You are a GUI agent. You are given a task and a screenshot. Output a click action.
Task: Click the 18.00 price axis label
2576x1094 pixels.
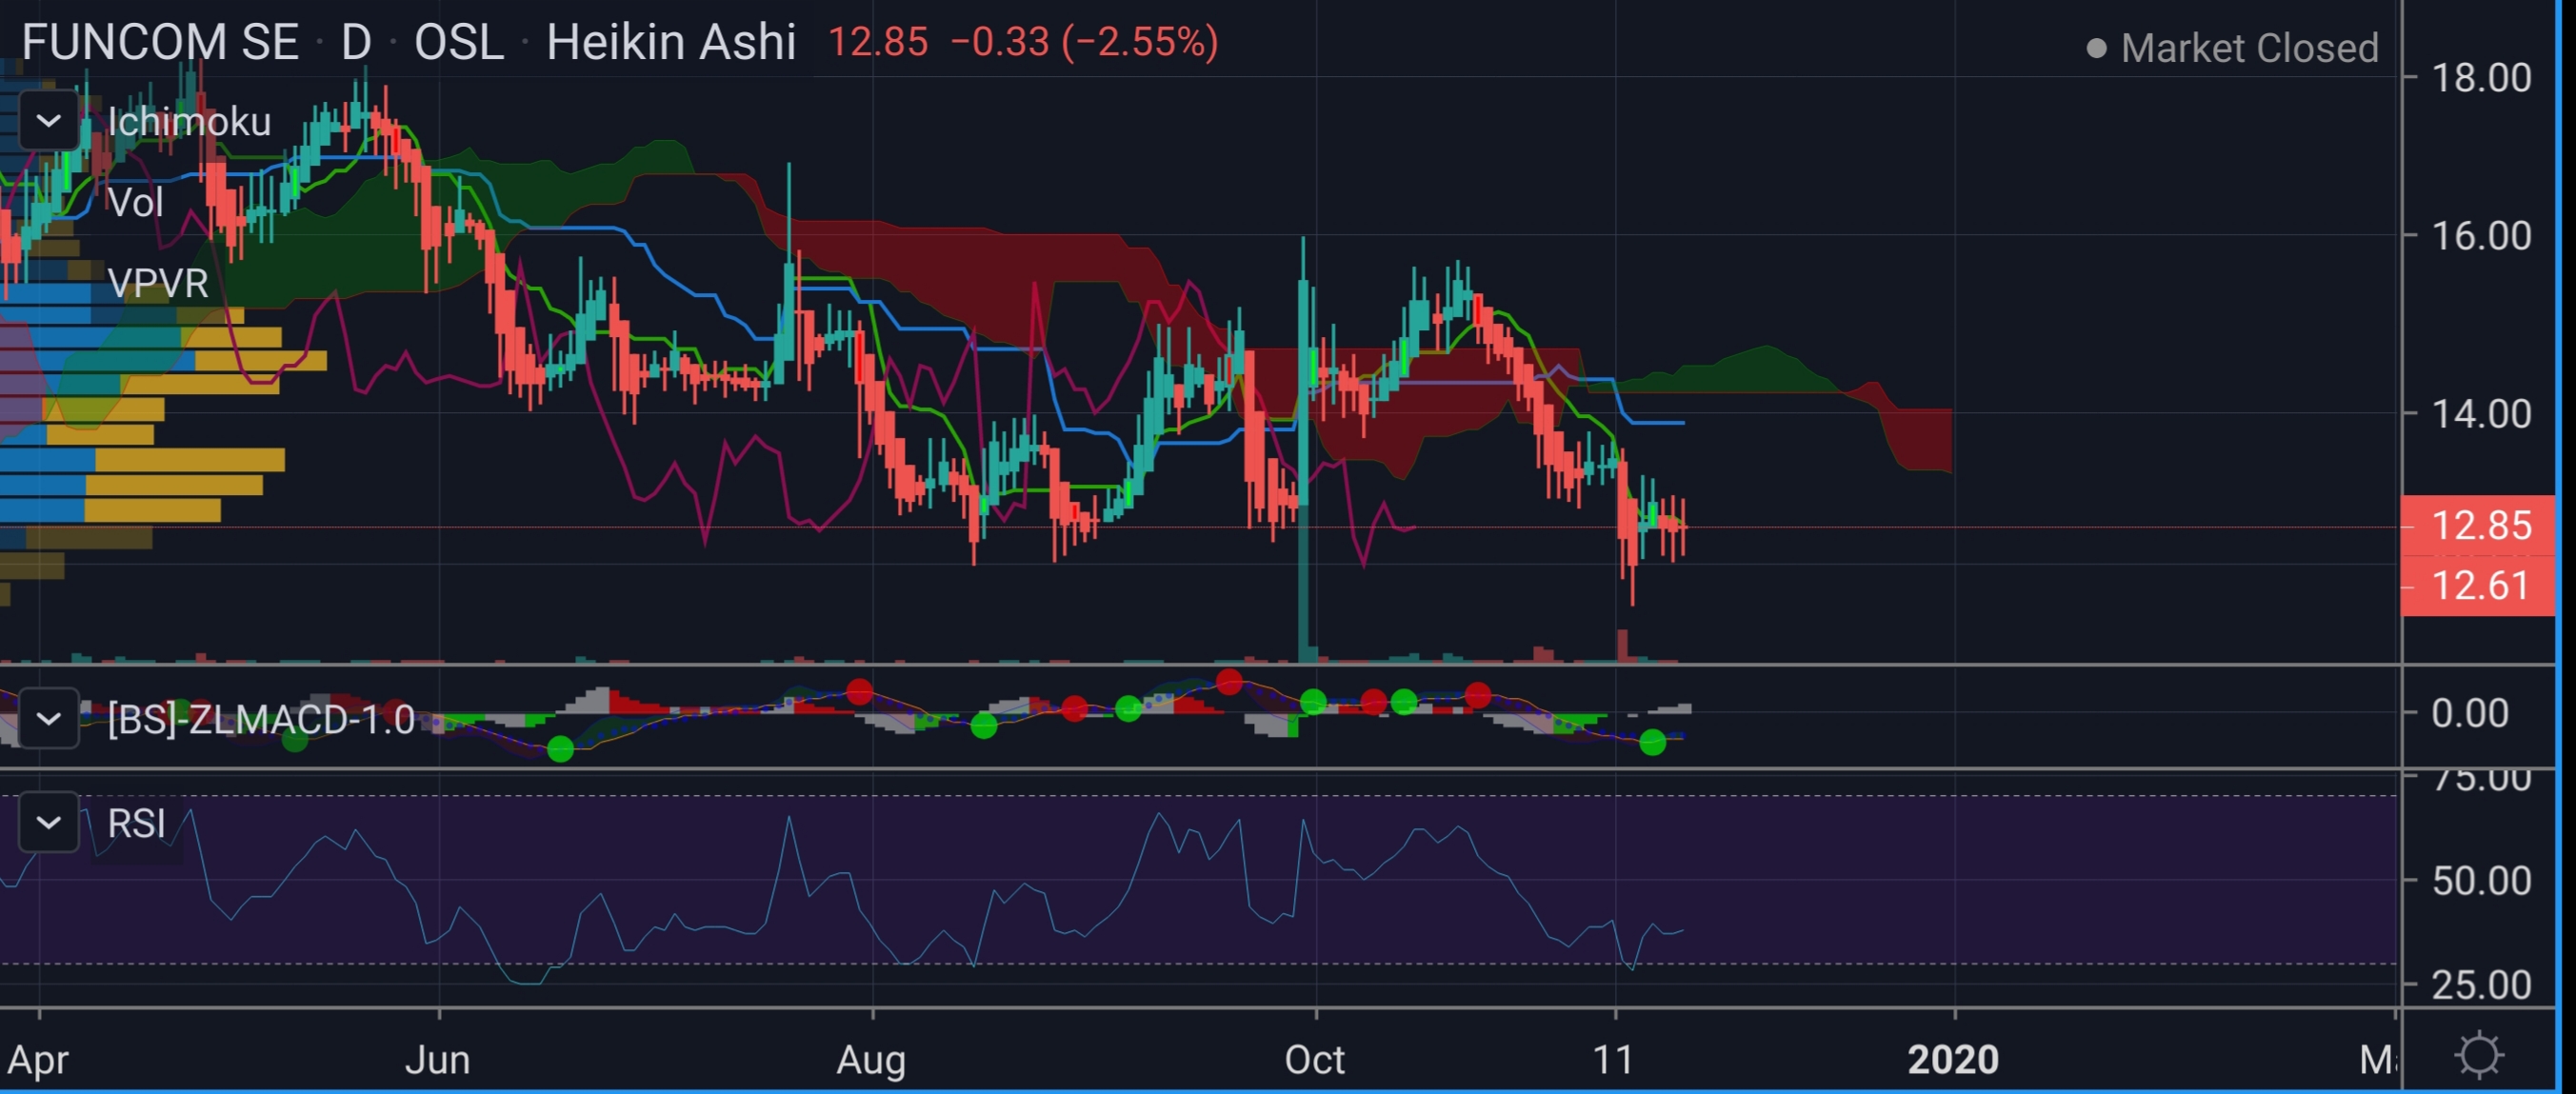(x=2481, y=78)
